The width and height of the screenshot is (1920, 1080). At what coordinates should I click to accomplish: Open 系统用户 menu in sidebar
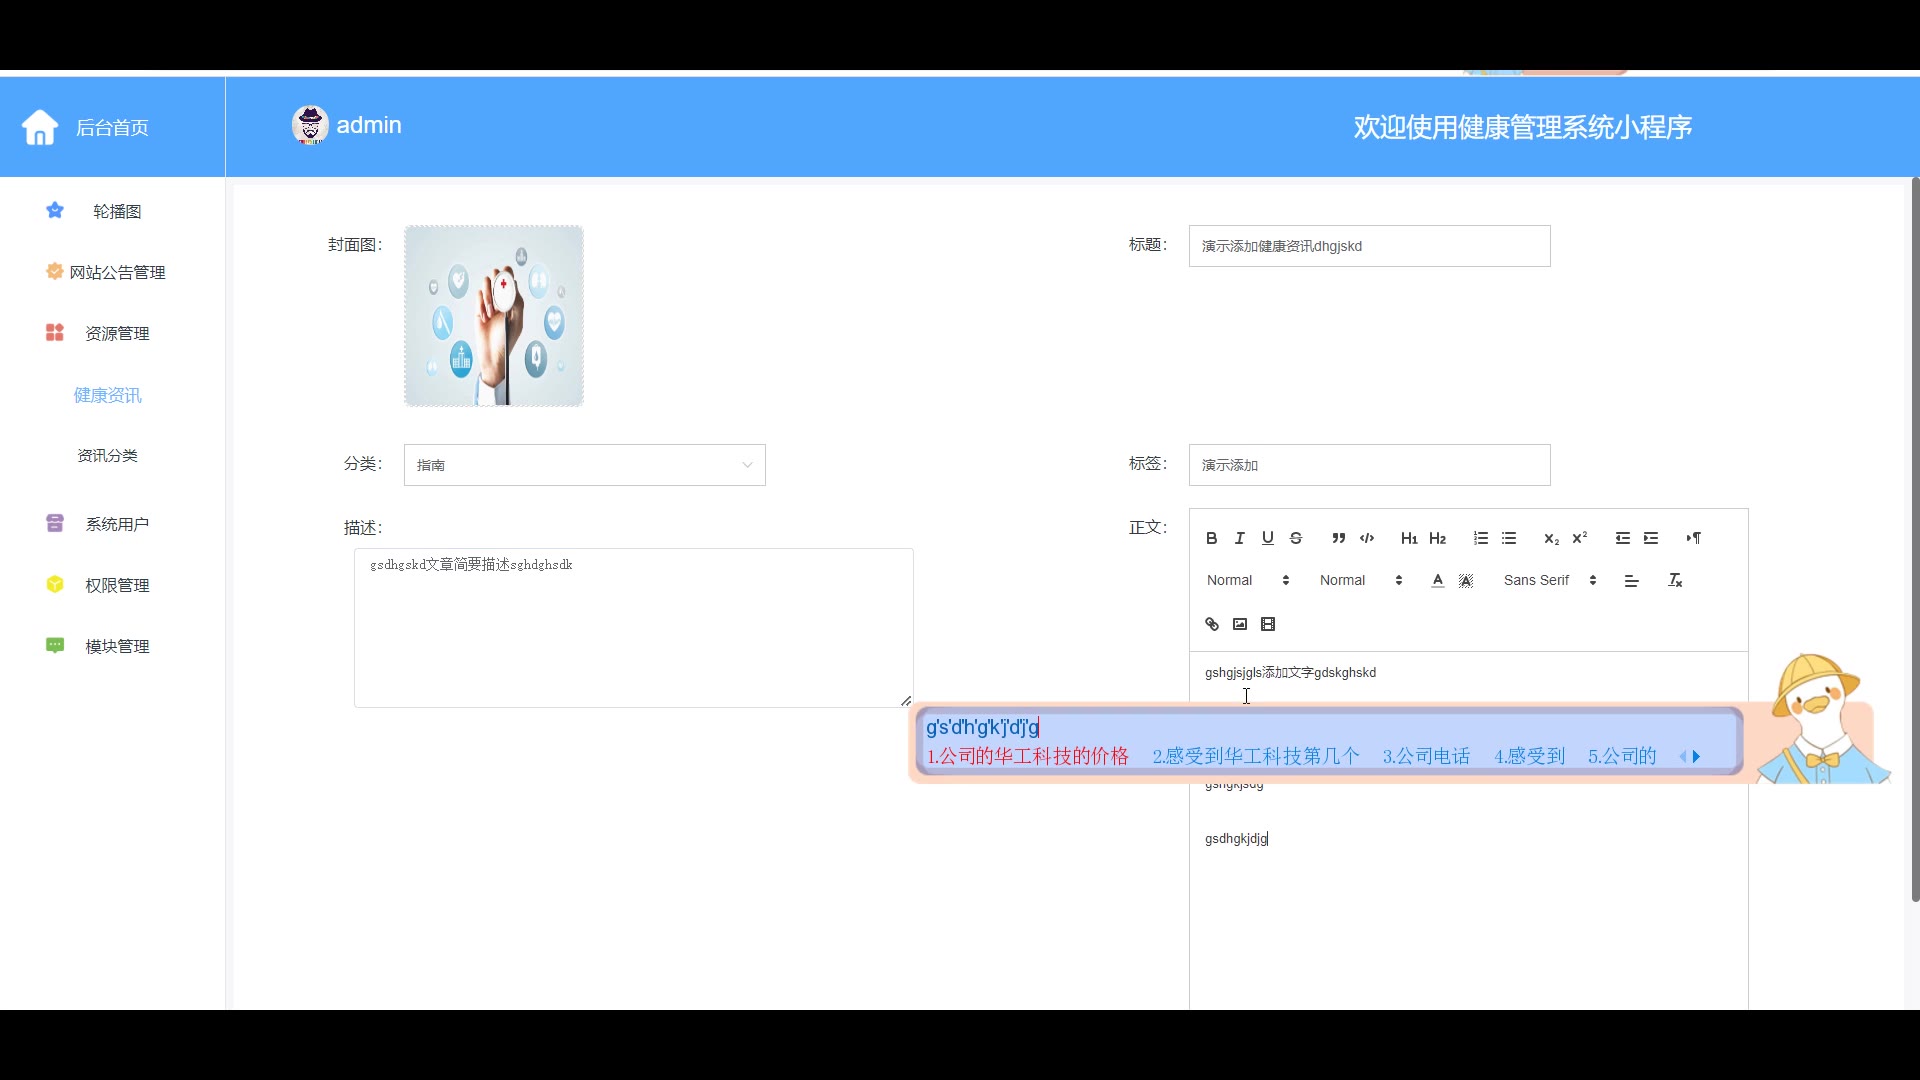point(117,524)
